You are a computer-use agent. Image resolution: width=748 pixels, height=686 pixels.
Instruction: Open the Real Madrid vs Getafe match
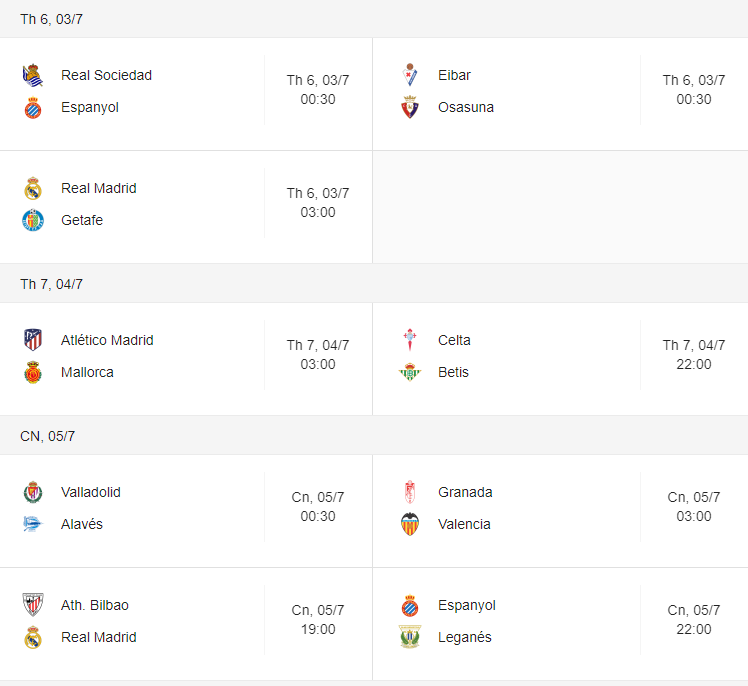coord(186,207)
